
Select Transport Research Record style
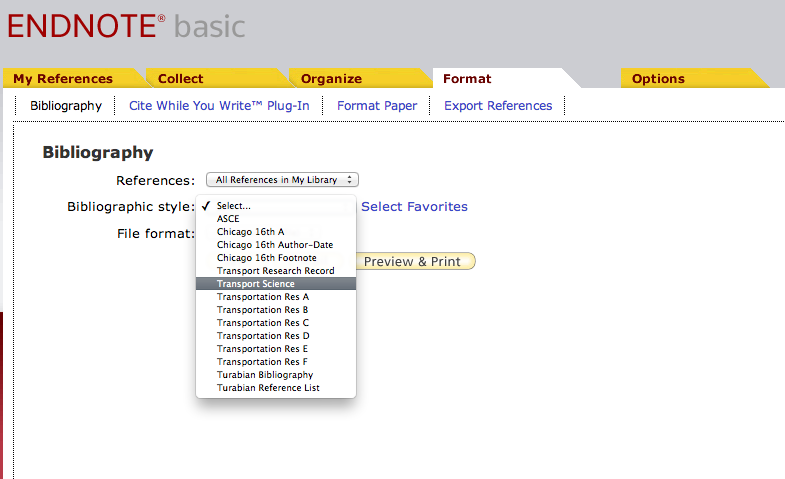tap(276, 271)
